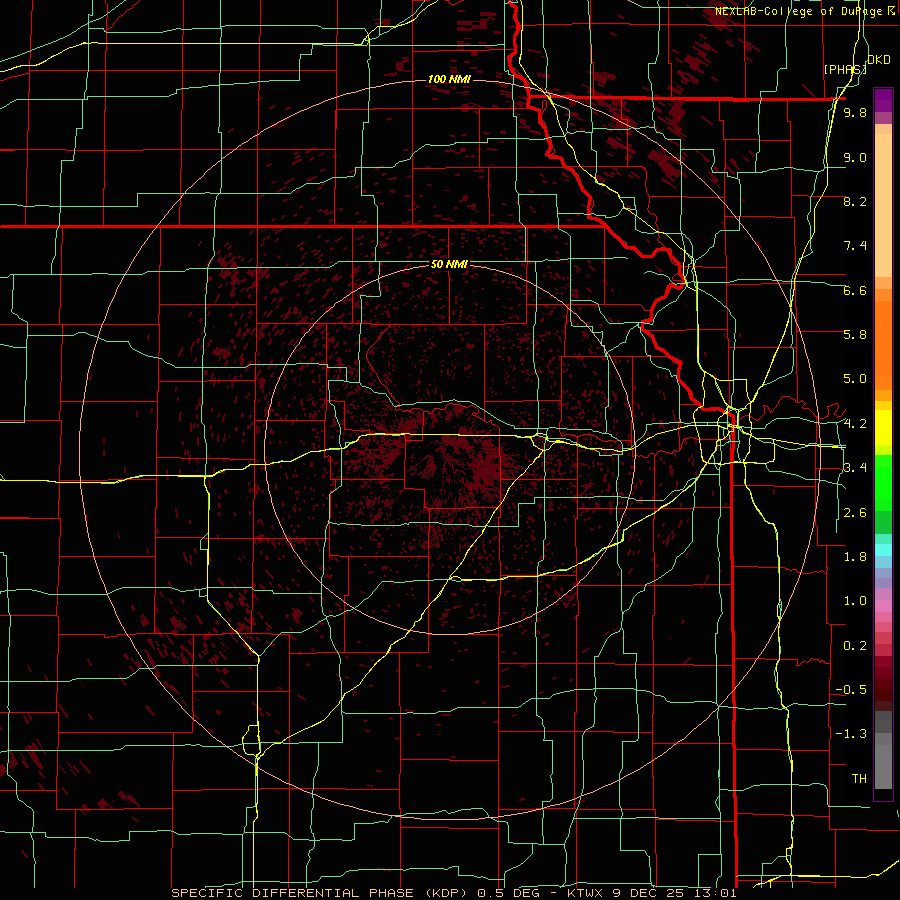This screenshot has width=900, height=900.
Task: Click the dark maroon segment of color bar
Action: coord(883,684)
